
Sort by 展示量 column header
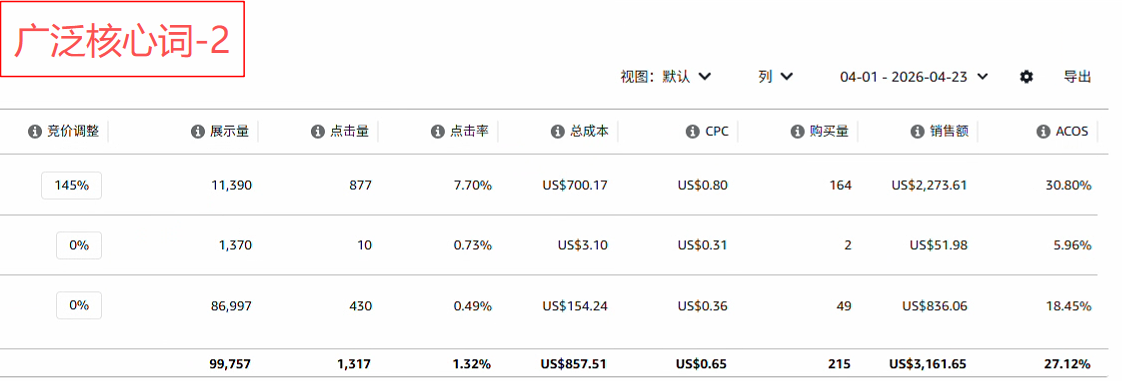(229, 132)
